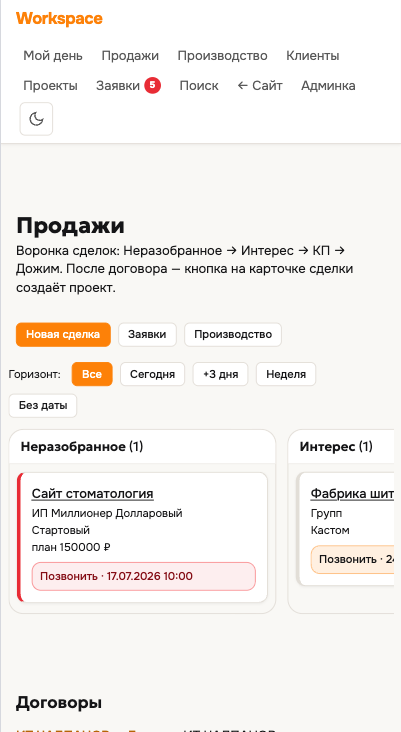Click the ИП Миллионер Долларовый text
The width and height of the screenshot is (401, 732).
[x=107, y=514]
